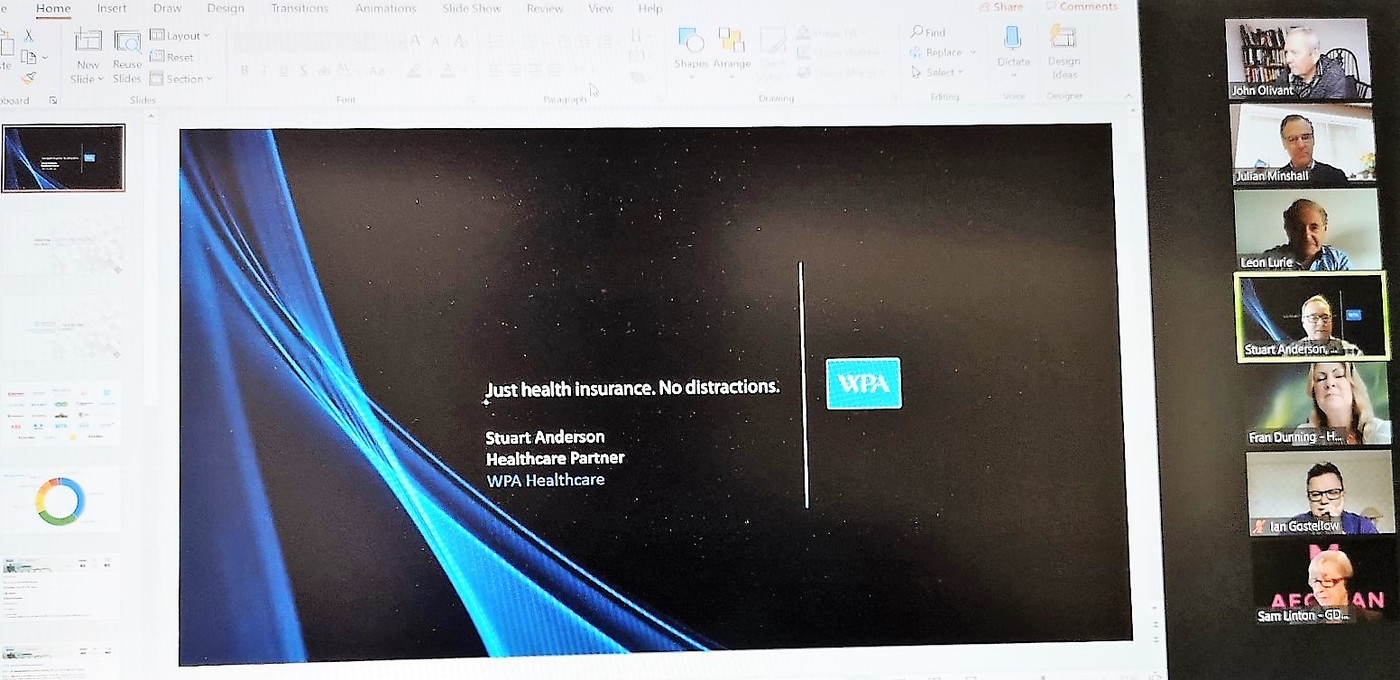Click the Copy icon in Clipboard group

pyautogui.click(x=28, y=57)
